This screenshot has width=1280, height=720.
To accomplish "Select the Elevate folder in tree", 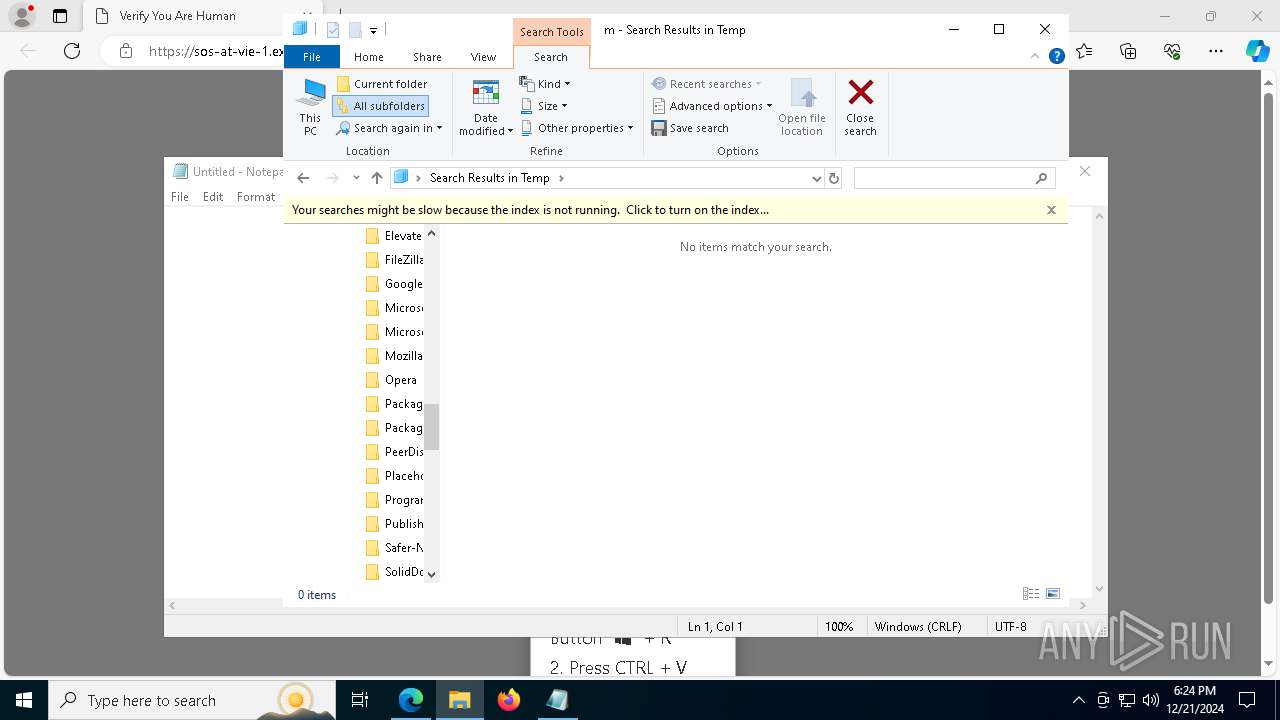I will click(394, 236).
